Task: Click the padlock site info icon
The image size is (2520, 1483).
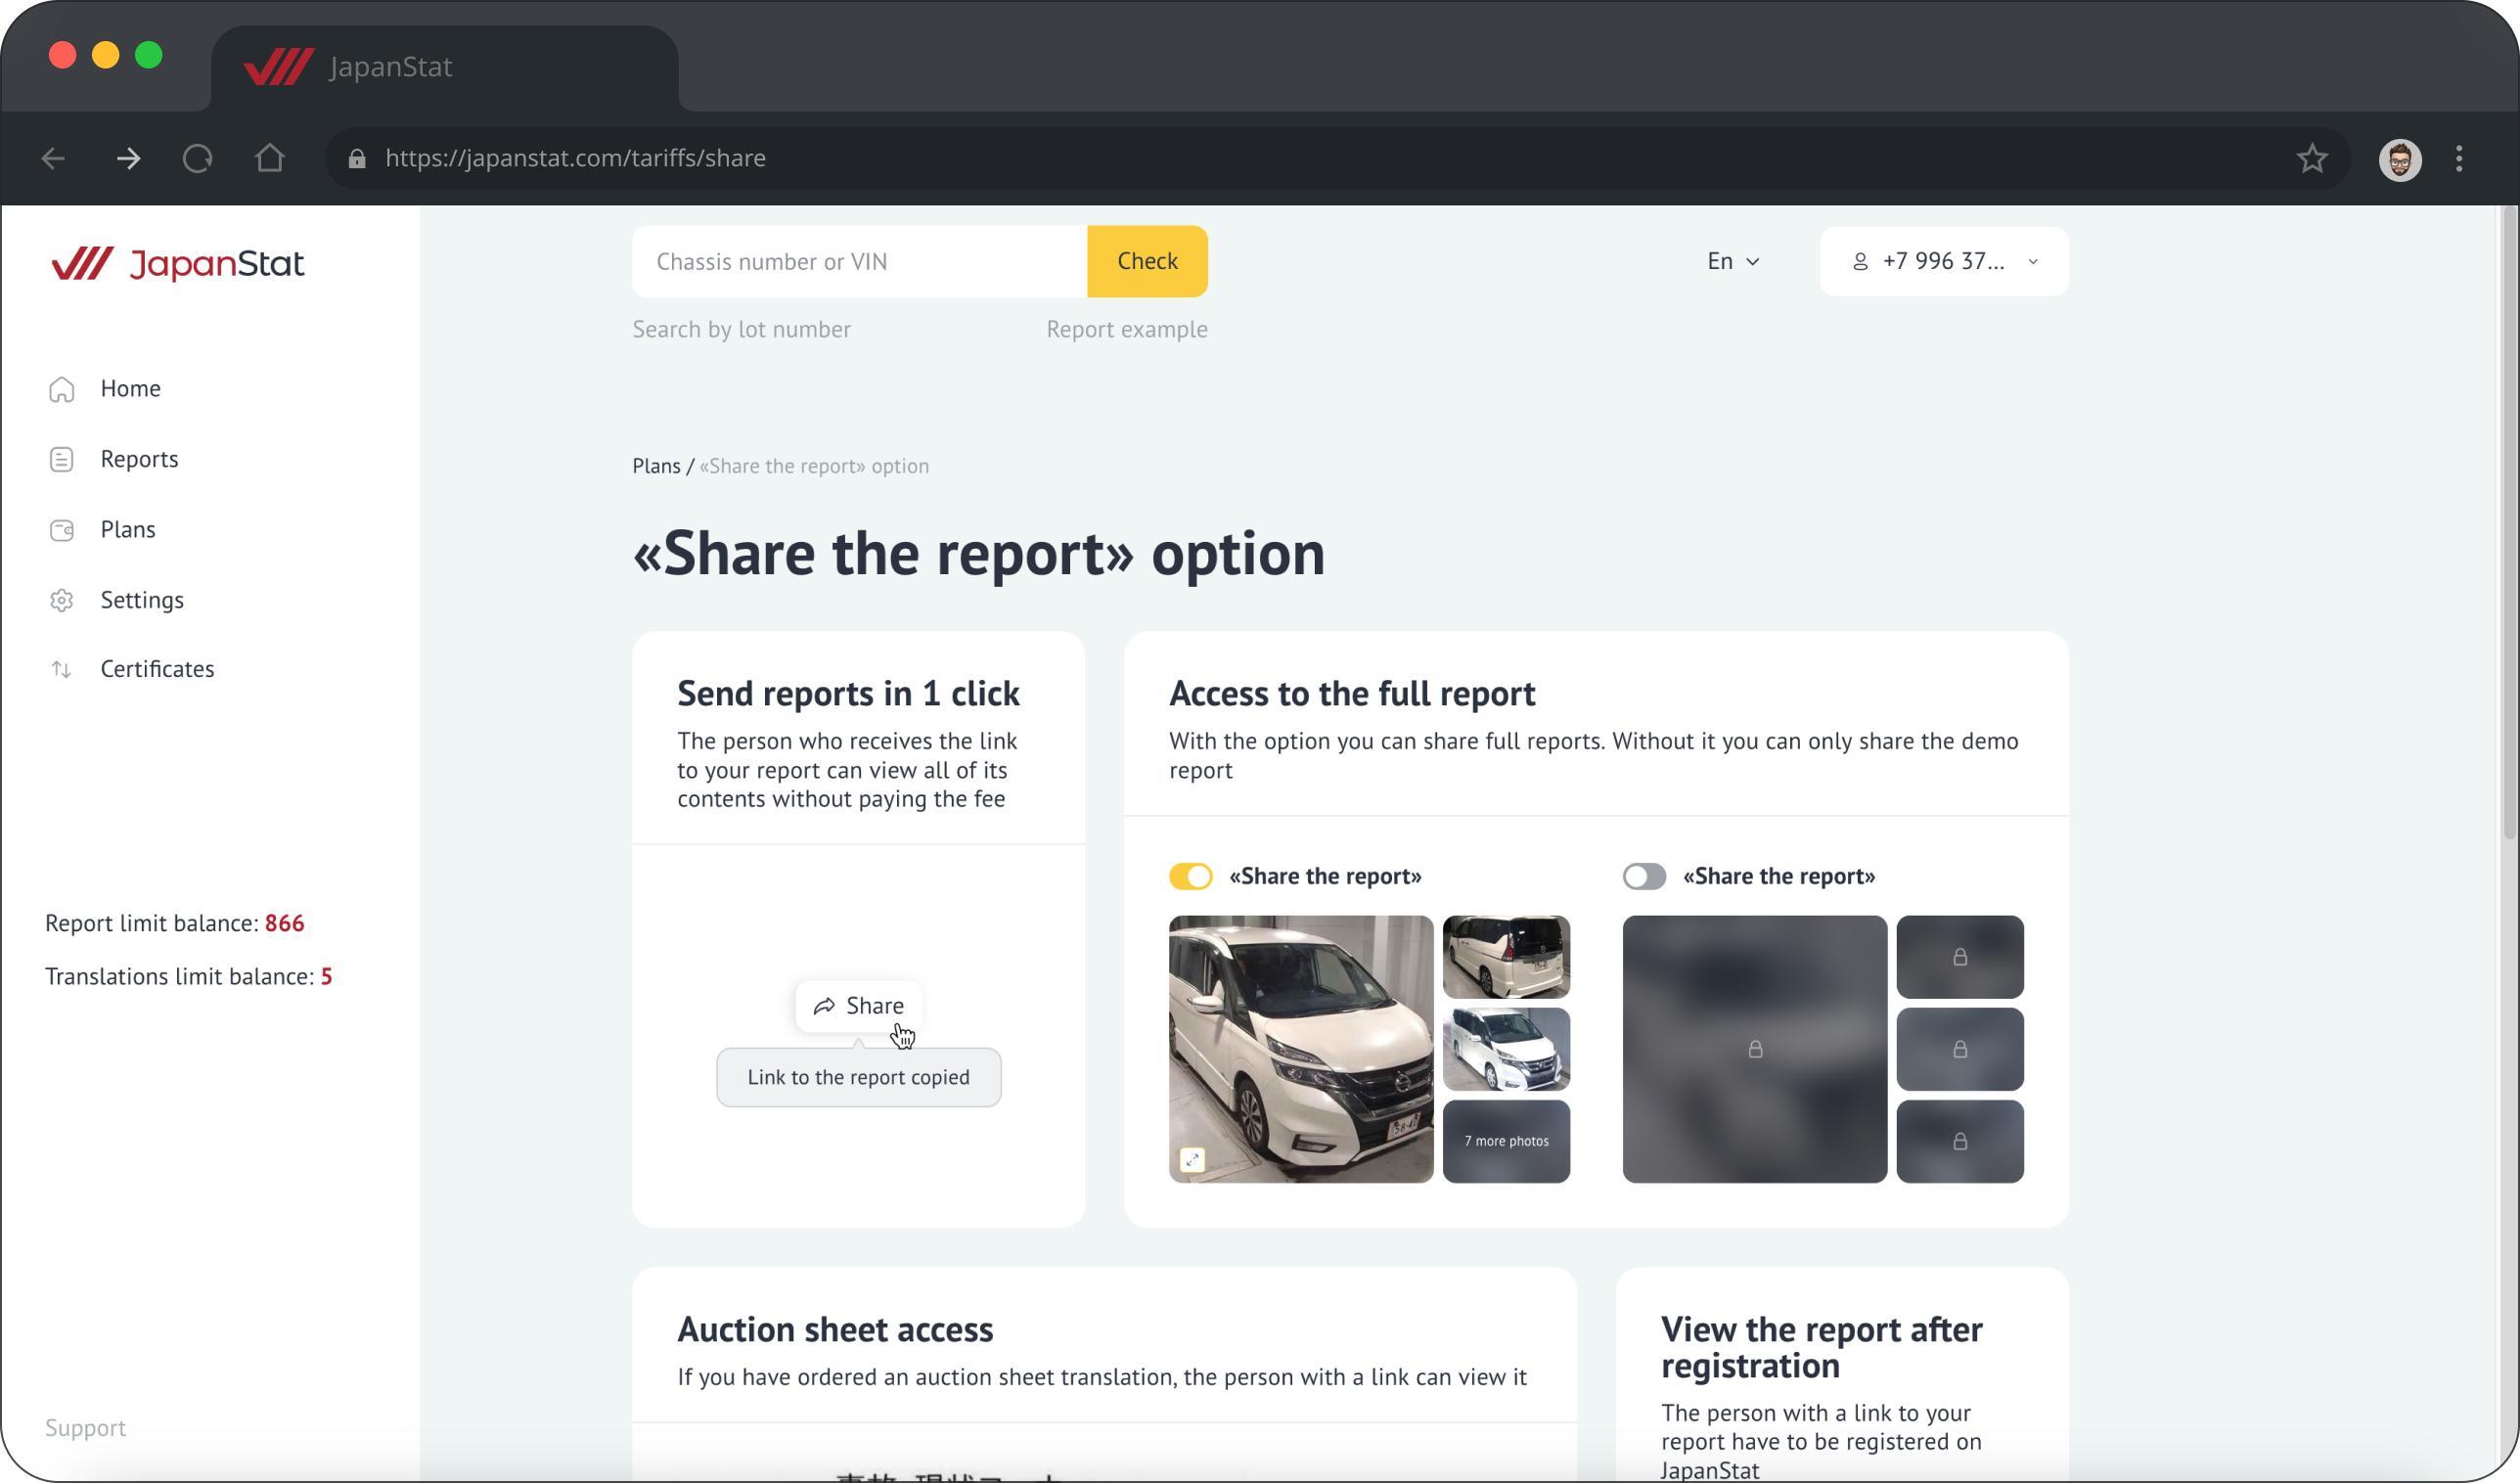Action: (357, 158)
